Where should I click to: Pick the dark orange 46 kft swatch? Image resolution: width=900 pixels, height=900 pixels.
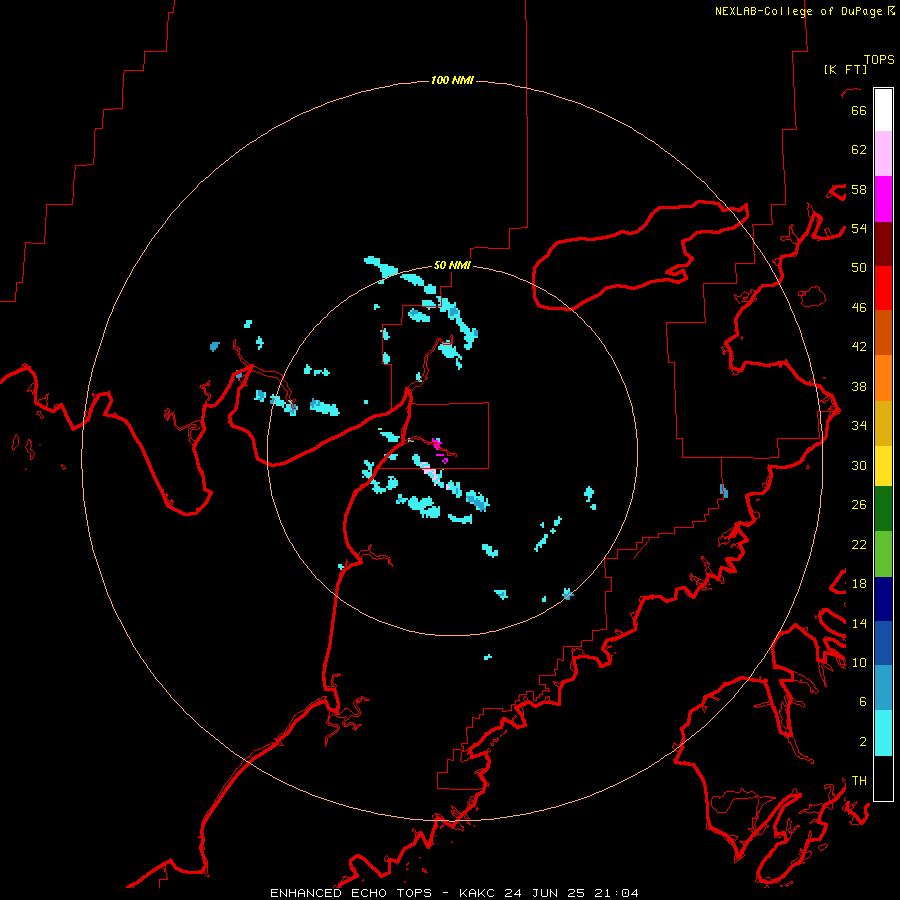pos(883,333)
